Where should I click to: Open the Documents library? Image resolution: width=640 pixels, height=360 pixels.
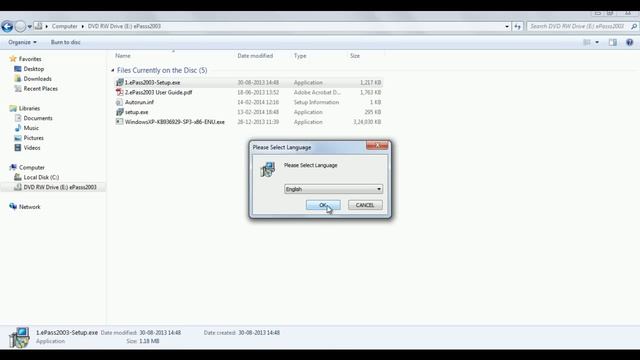coord(38,118)
